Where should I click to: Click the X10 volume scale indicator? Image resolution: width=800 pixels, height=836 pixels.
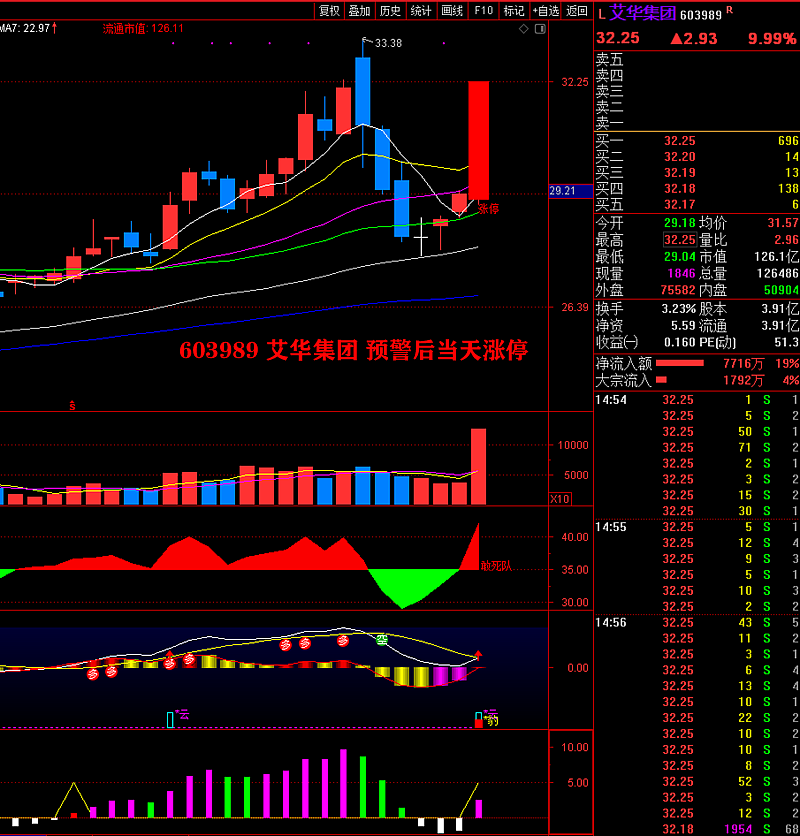pyautogui.click(x=561, y=498)
